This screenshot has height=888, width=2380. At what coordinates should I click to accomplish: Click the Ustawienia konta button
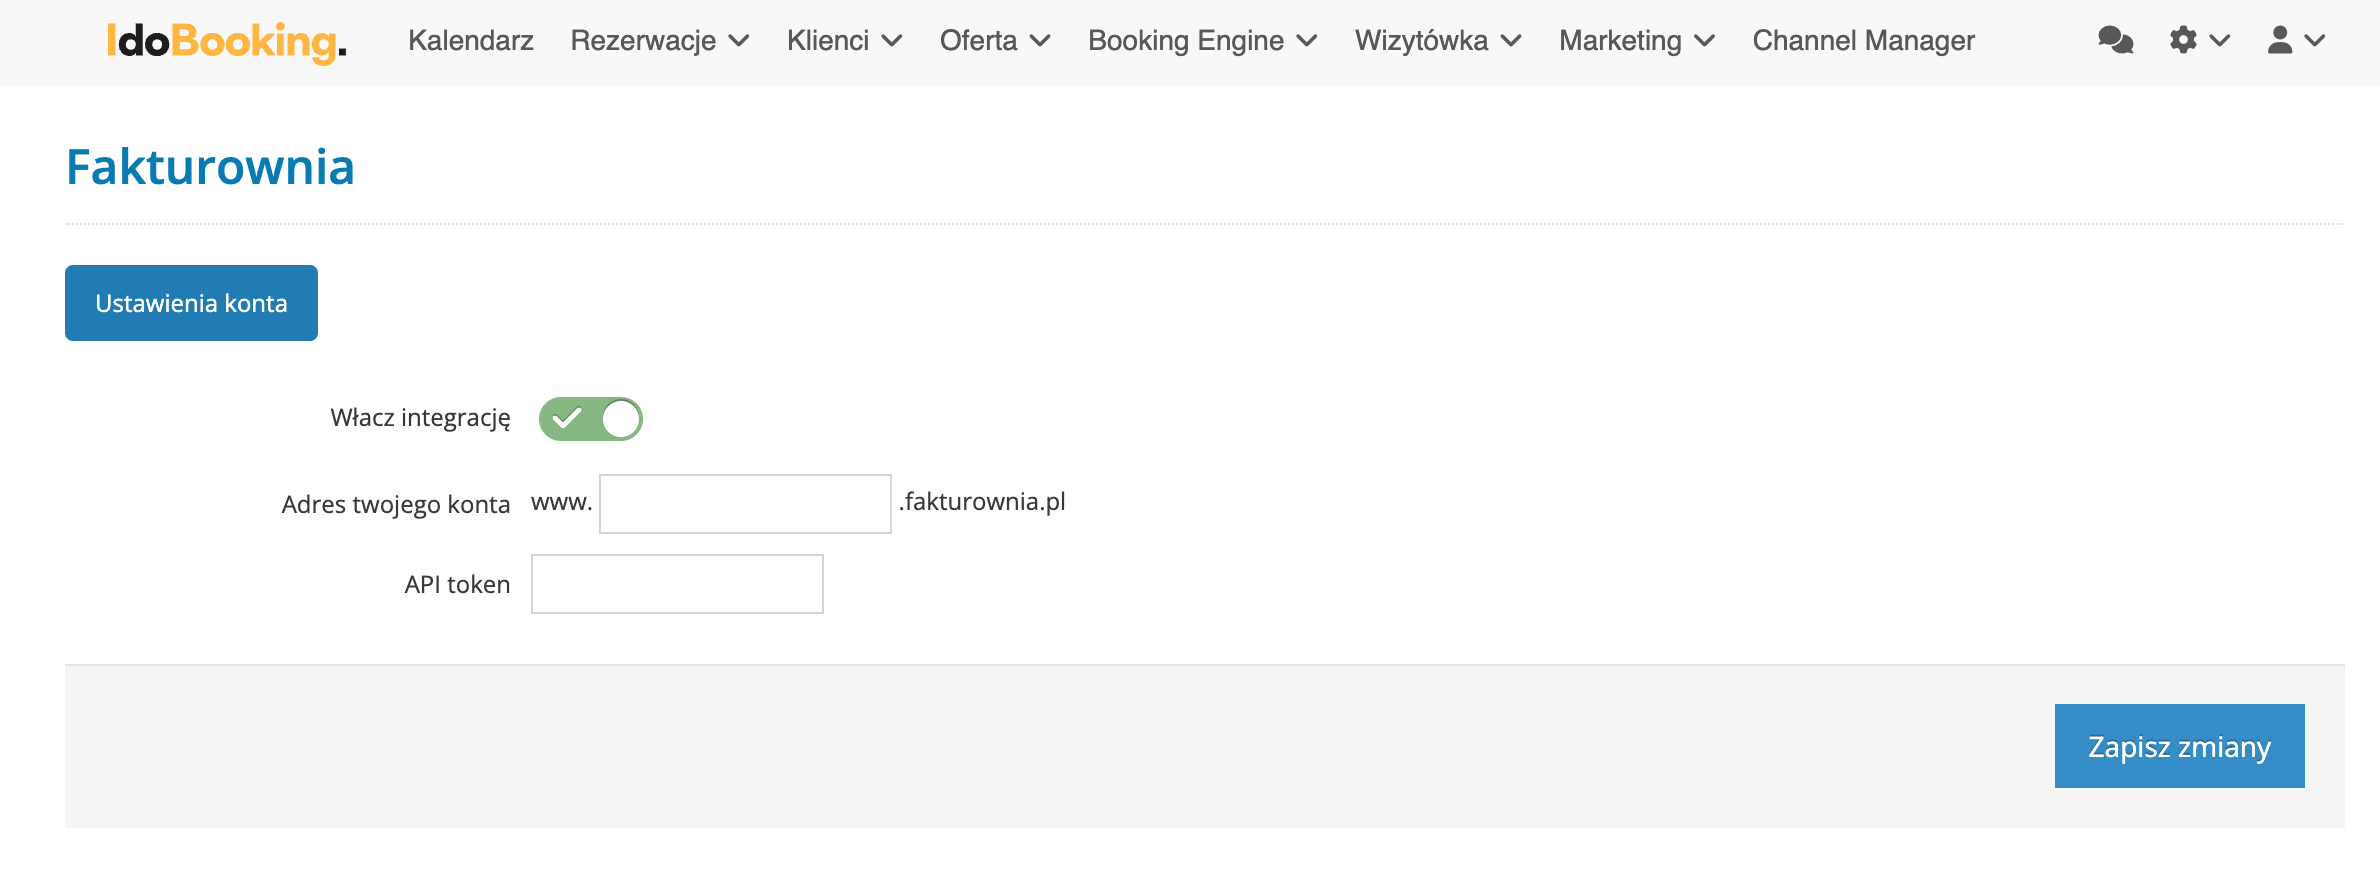191,303
